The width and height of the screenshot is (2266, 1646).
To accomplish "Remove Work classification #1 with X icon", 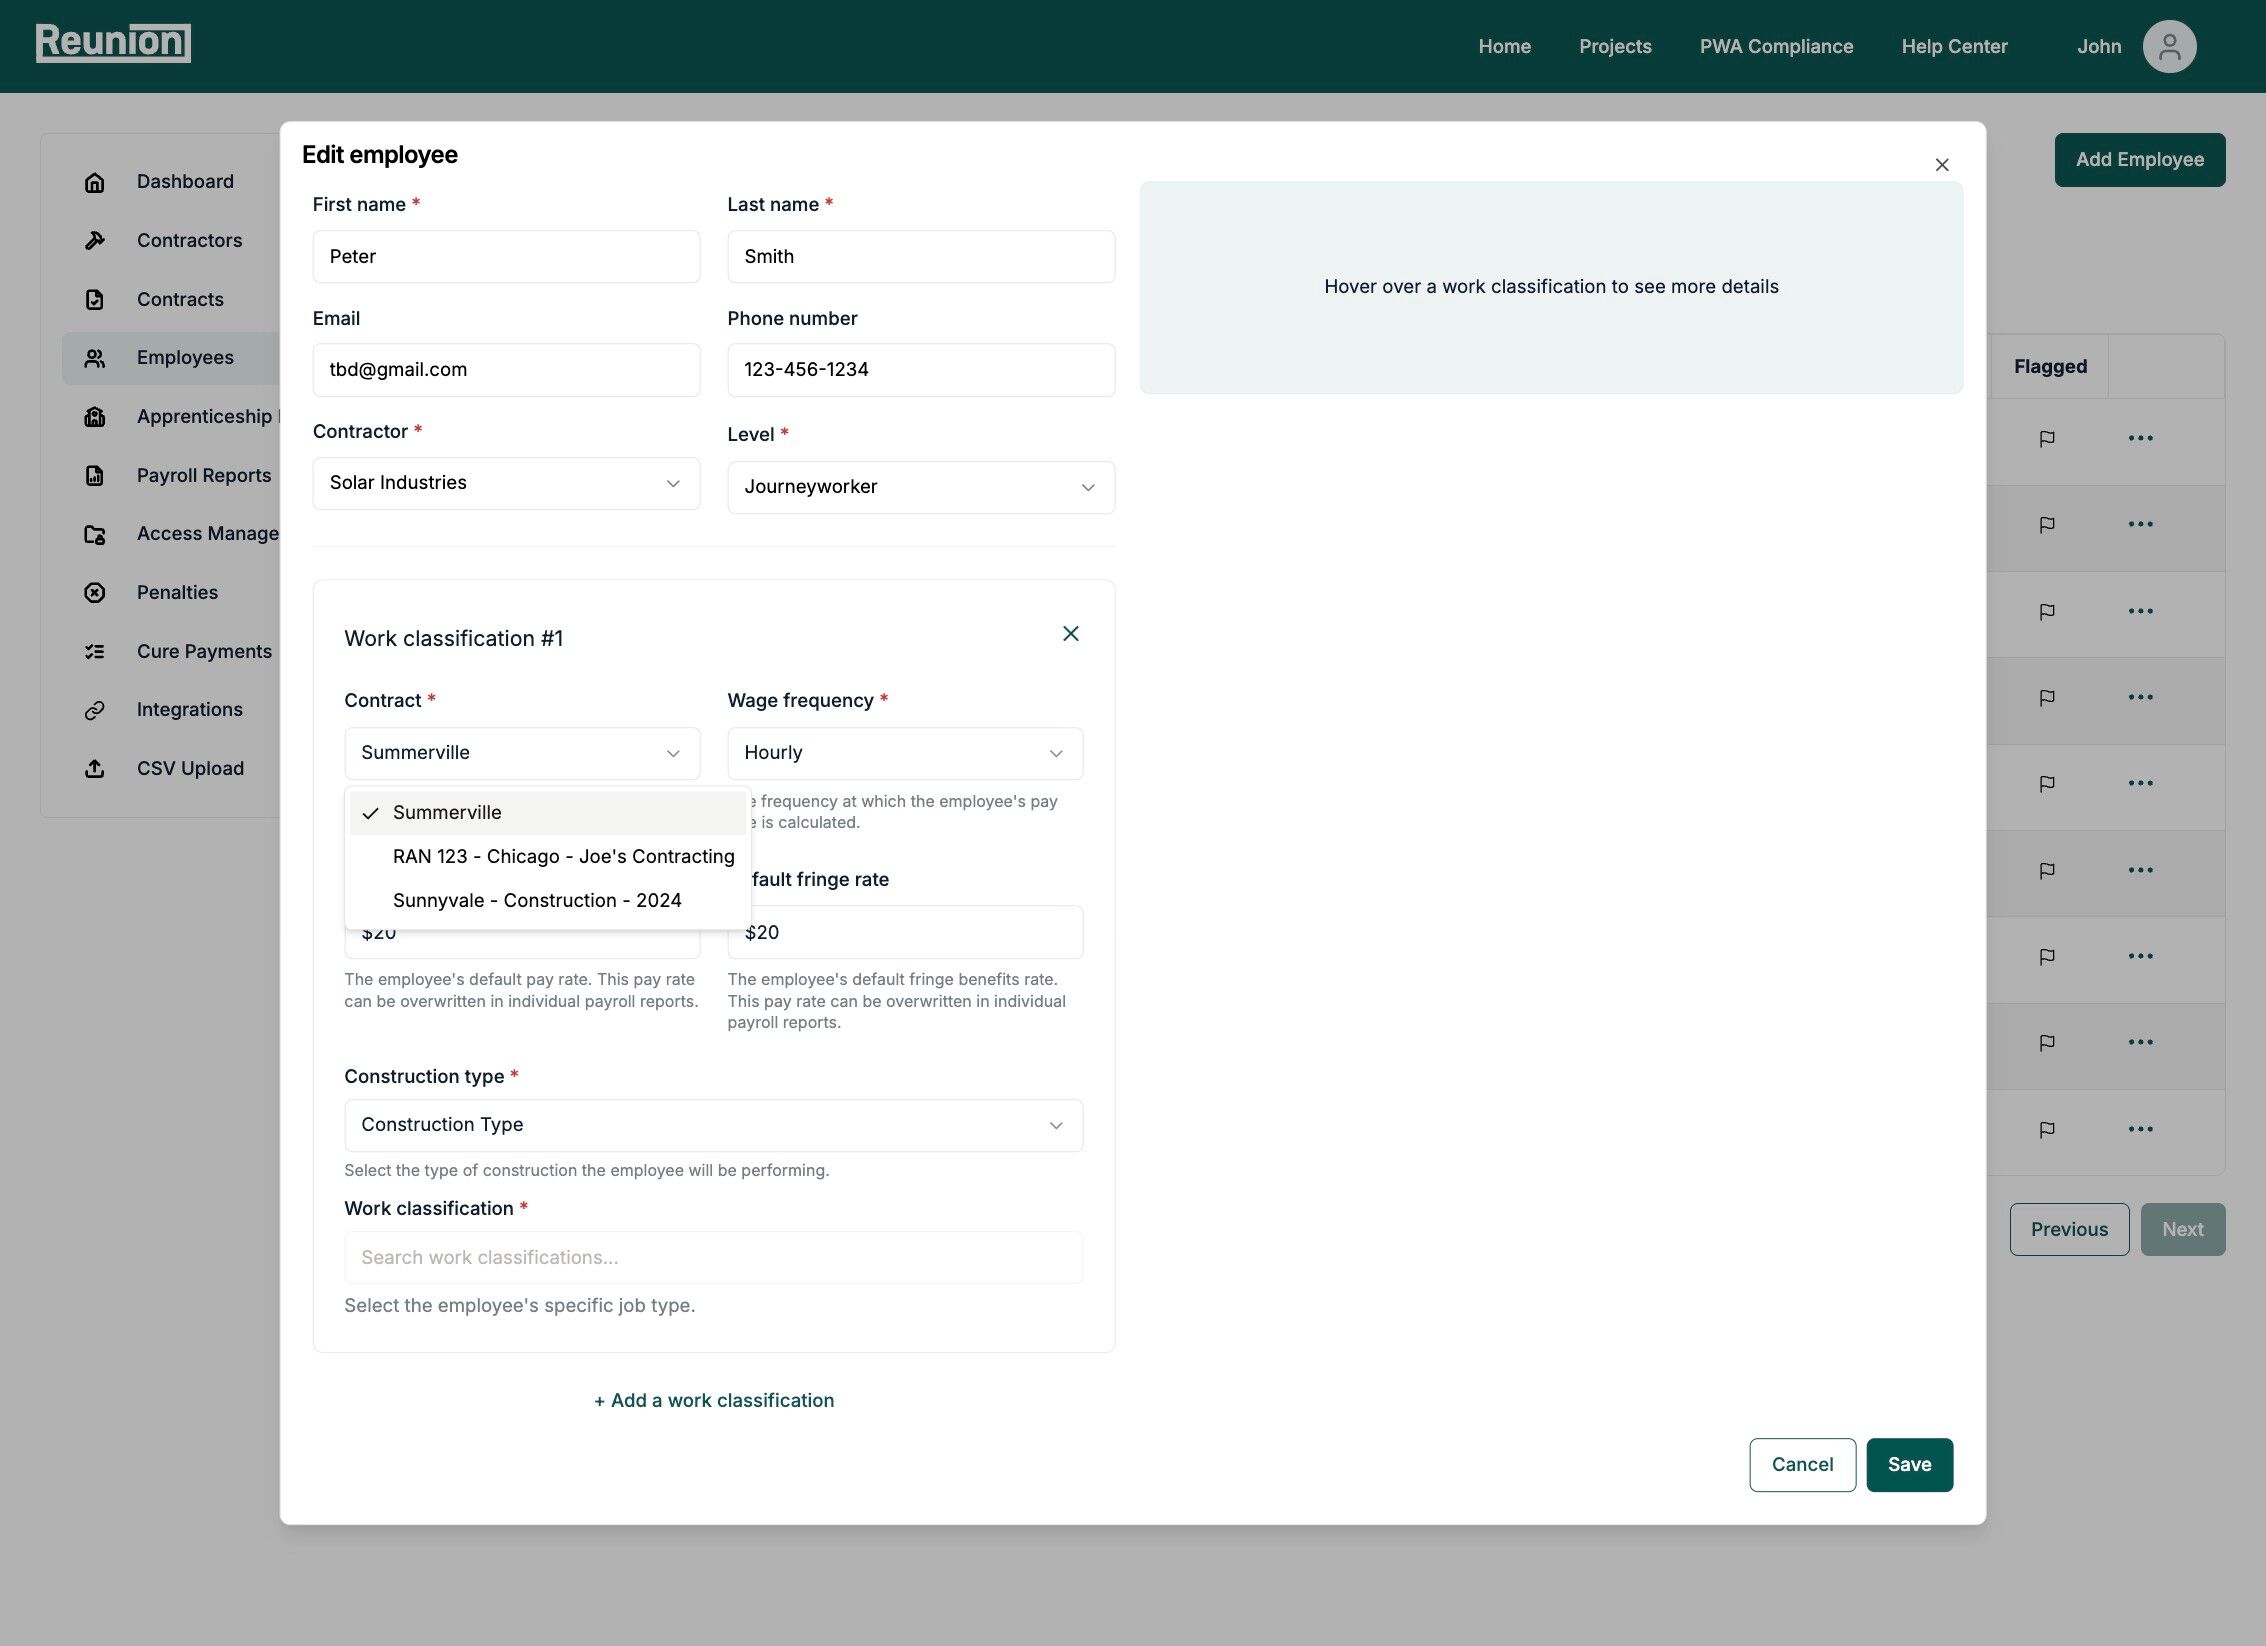I will coord(1070,634).
